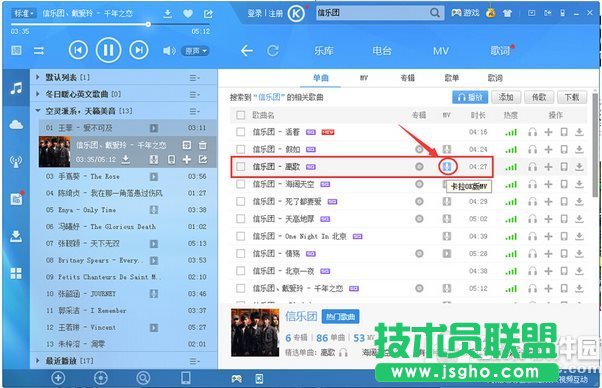This screenshot has width=602, height=388.
Task: Tick the checkbox for 信乐团 - 北京一夜
Action: [241, 271]
